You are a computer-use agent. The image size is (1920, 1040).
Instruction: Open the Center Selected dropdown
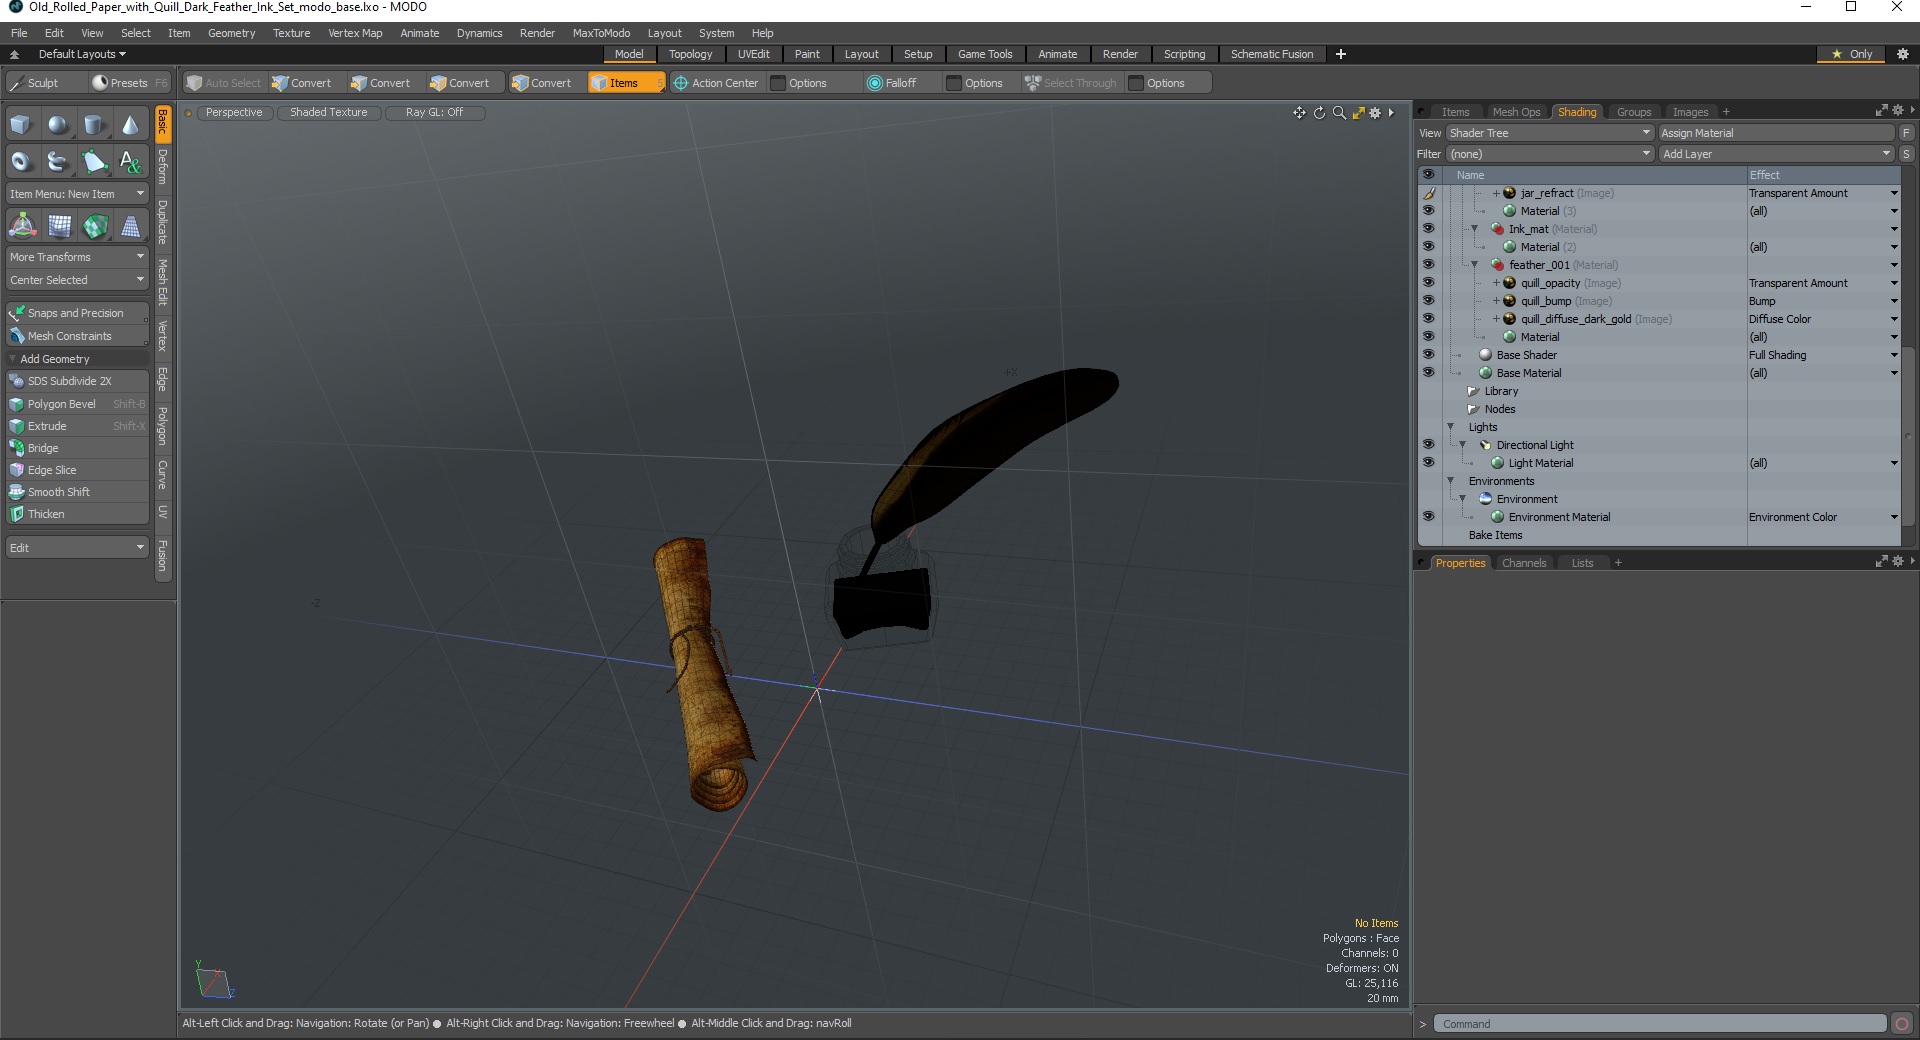[x=78, y=280]
